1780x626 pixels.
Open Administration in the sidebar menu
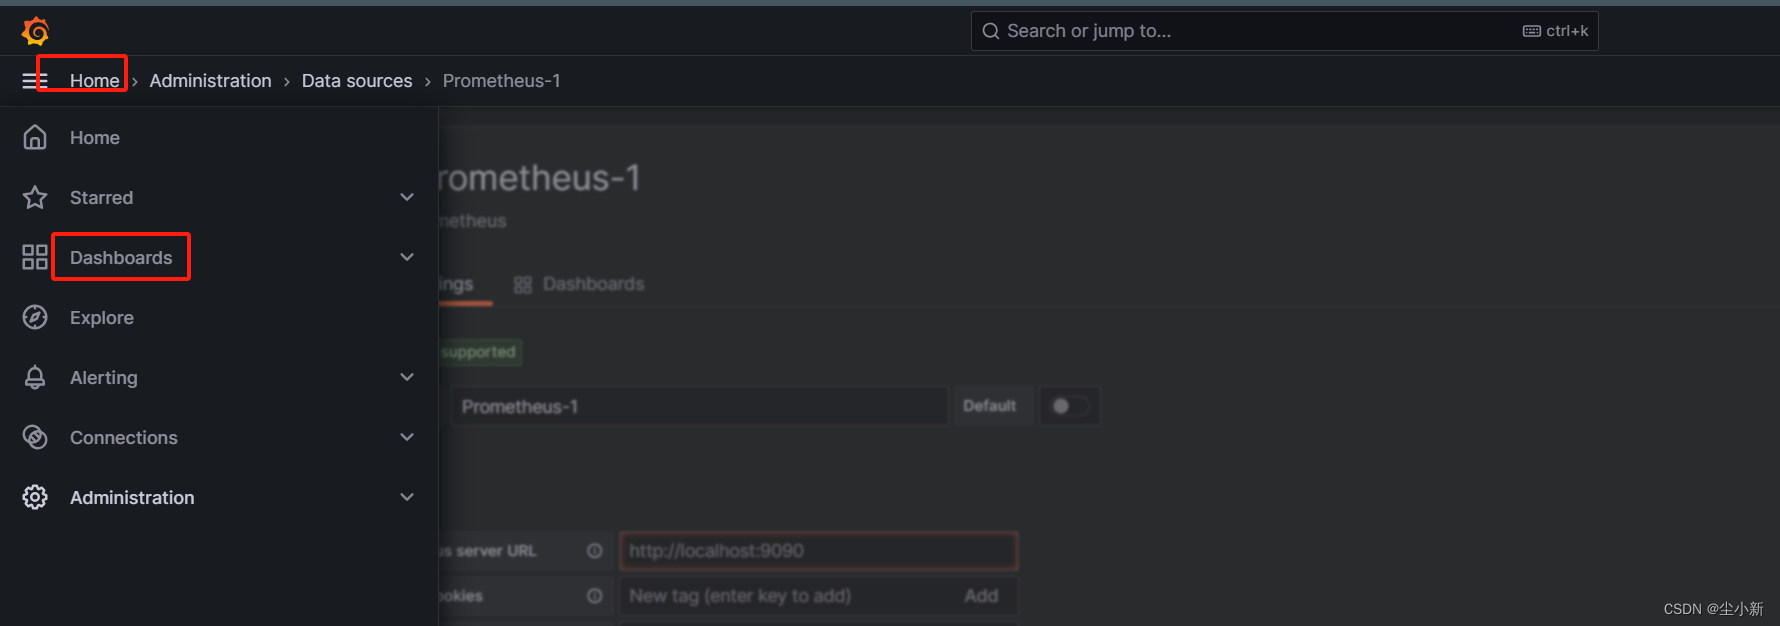[x=132, y=498]
